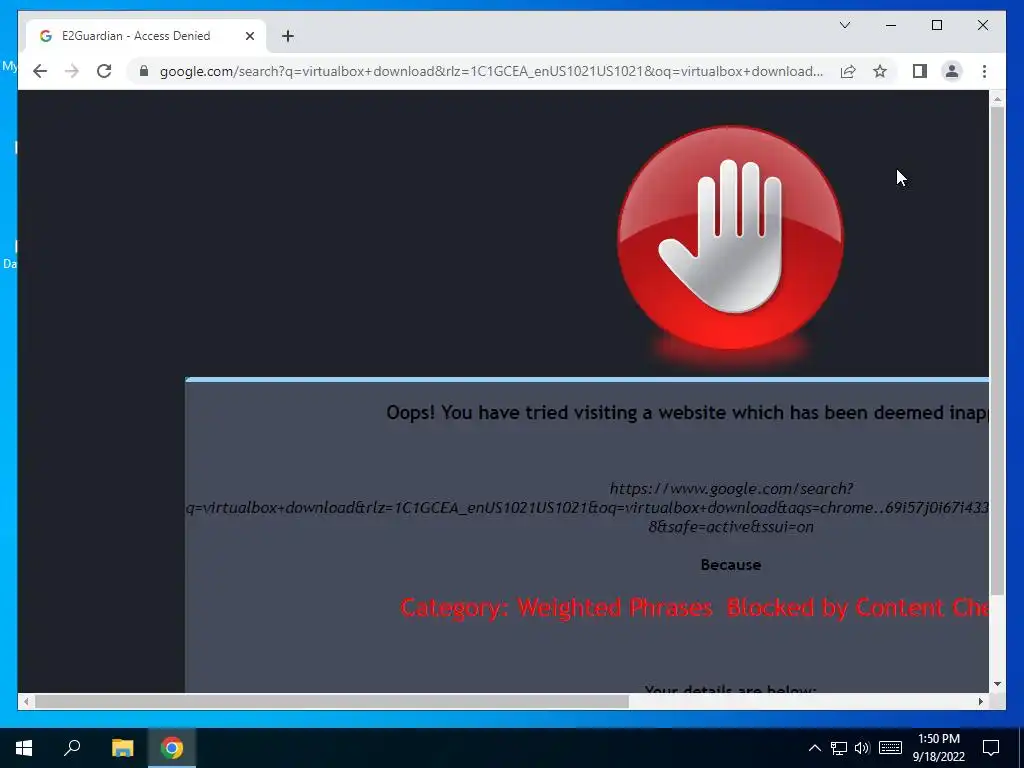Close the E2Guardian Access Denied tab
Image resolution: width=1024 pixels, height=768 pixels.
249,36
